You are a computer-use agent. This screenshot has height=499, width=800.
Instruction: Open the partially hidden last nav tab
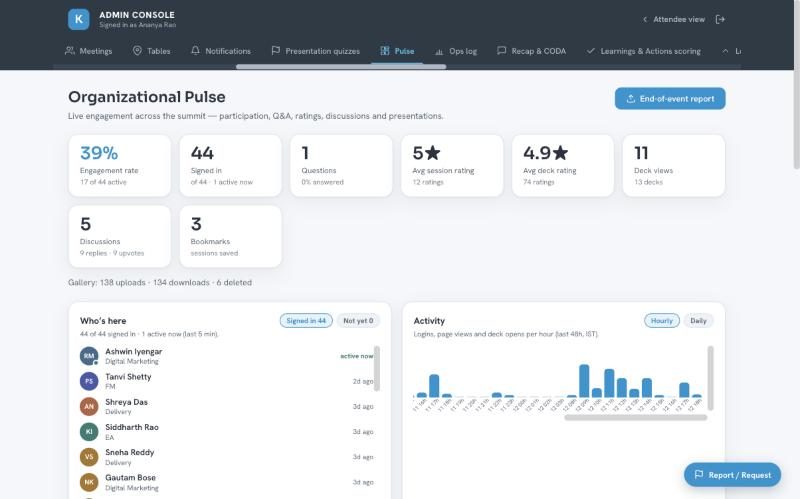(x=731, y=51)
